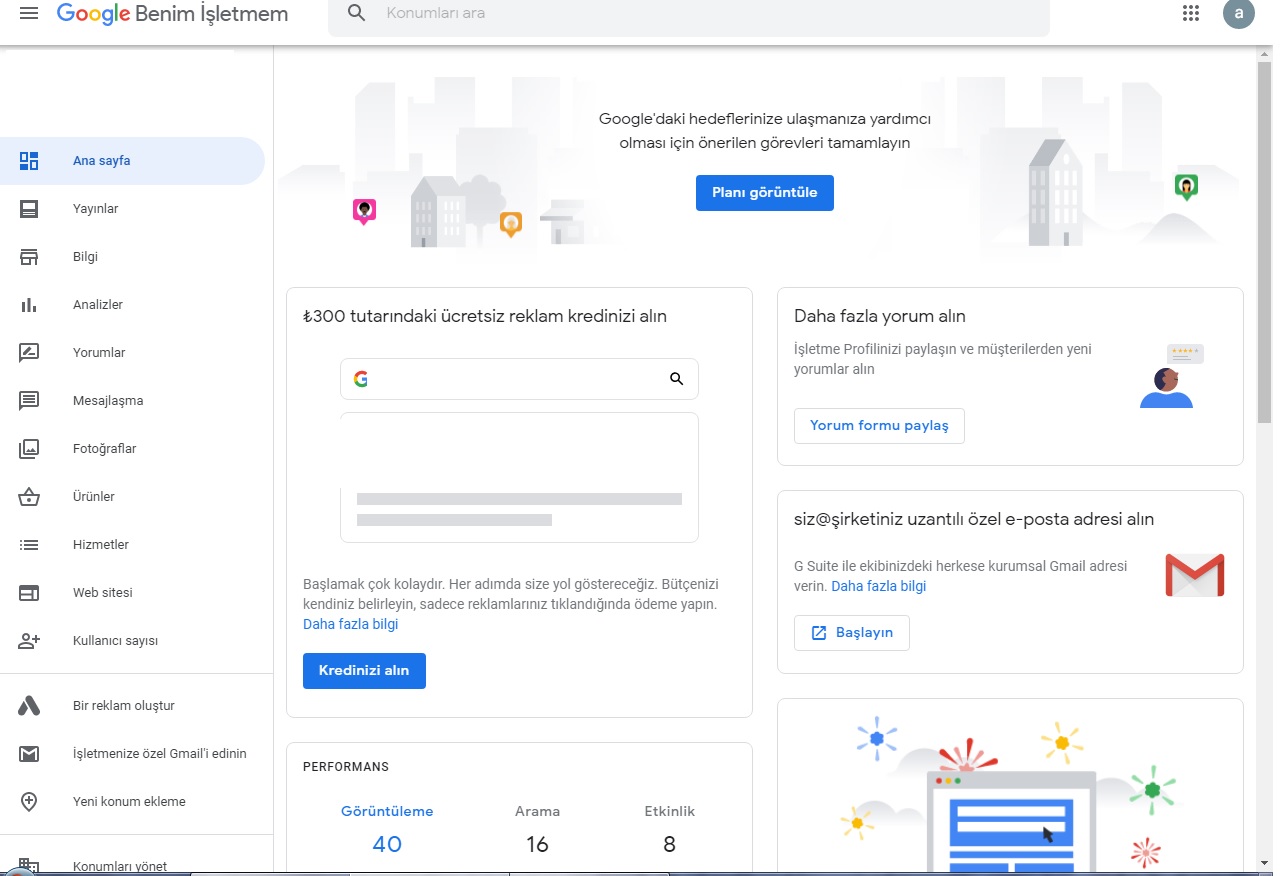Select the Görüntüleme performance tab
Screen dimensions: 1287x876
pyautogui.click(x=387, y=831)
